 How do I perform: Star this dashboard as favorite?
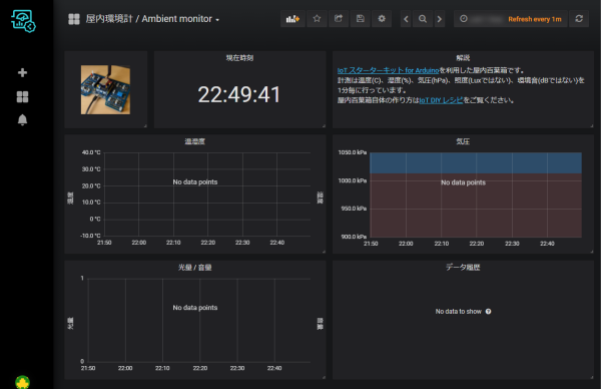point(317,19)
